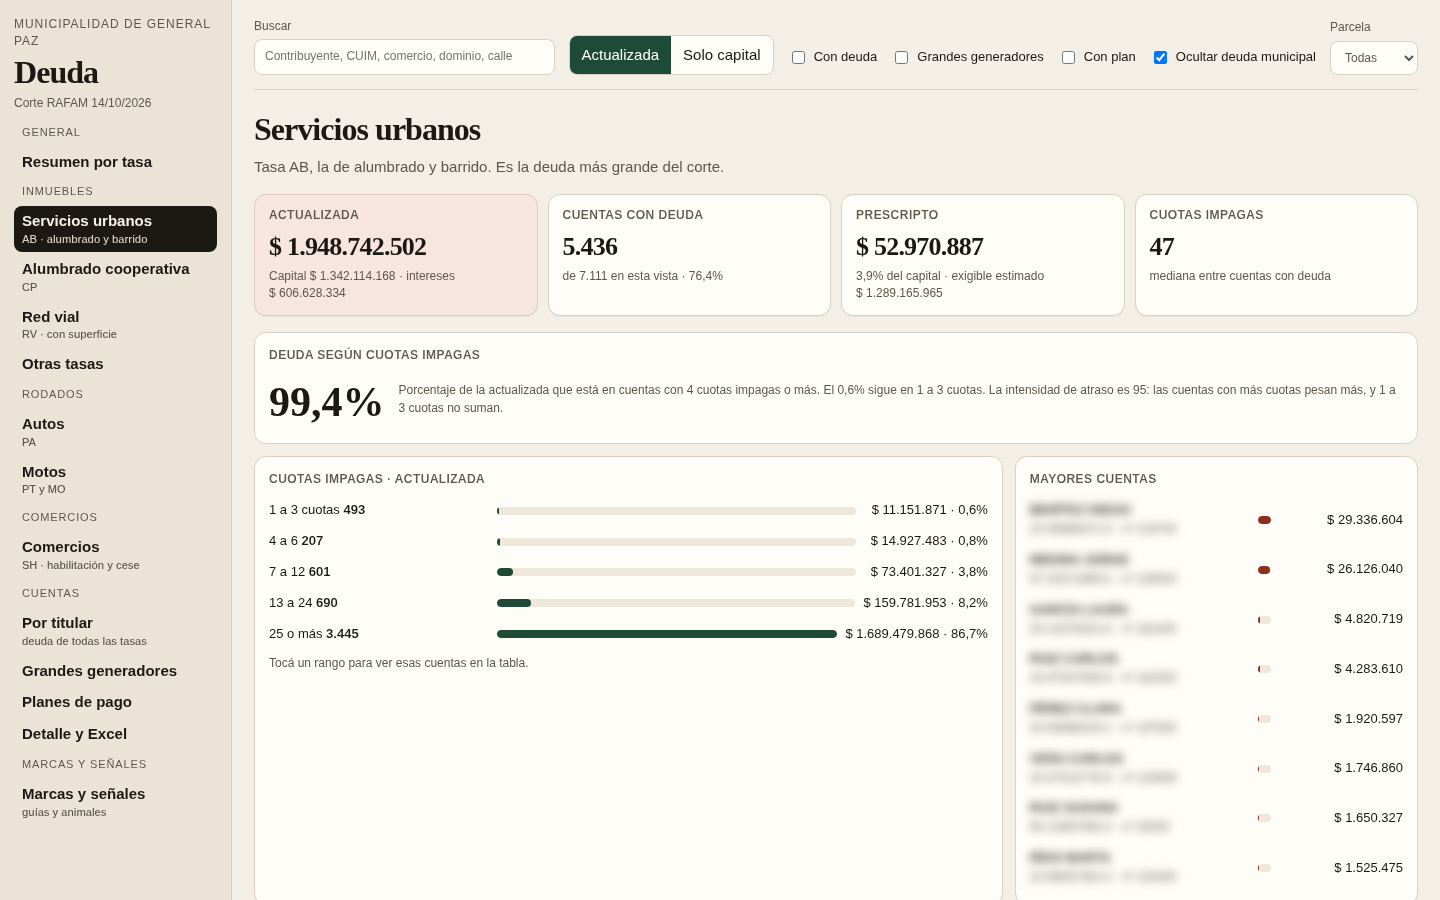Open Planes de pago page
The width and height of the screenshot is (1440, 900).
tap(115, 702)
